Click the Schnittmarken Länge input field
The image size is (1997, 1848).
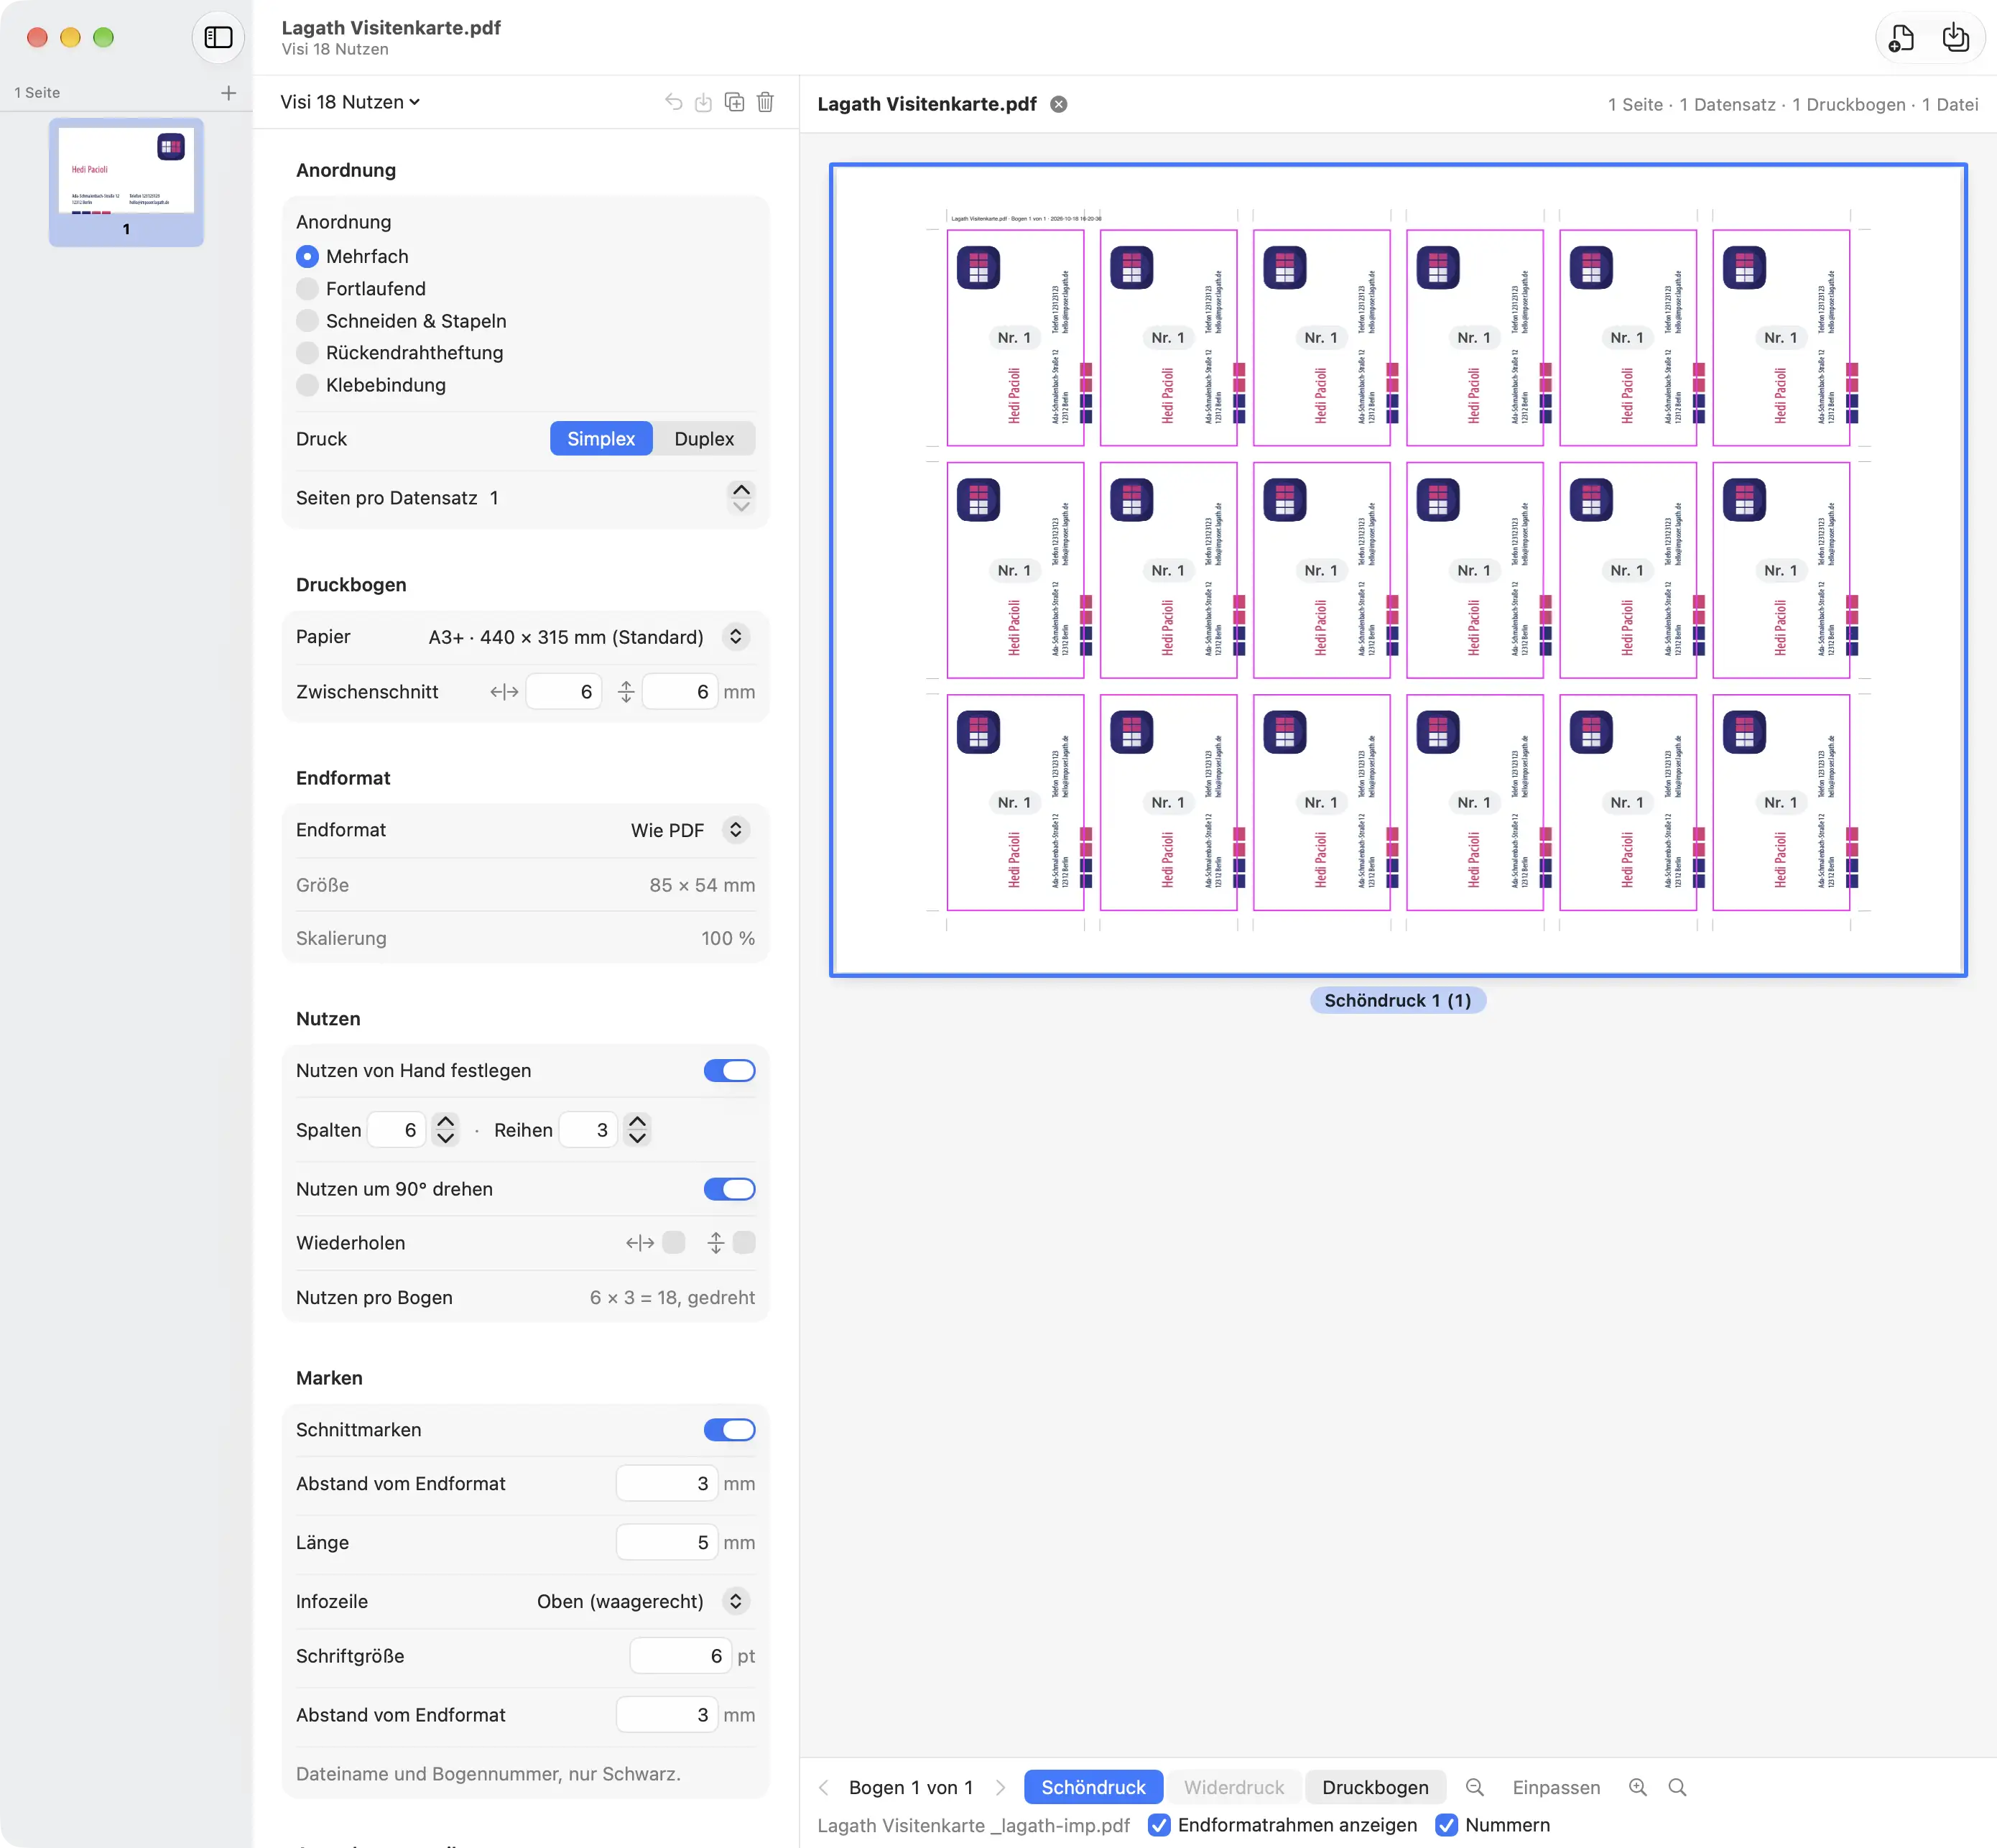click(x=667, y=1543)
